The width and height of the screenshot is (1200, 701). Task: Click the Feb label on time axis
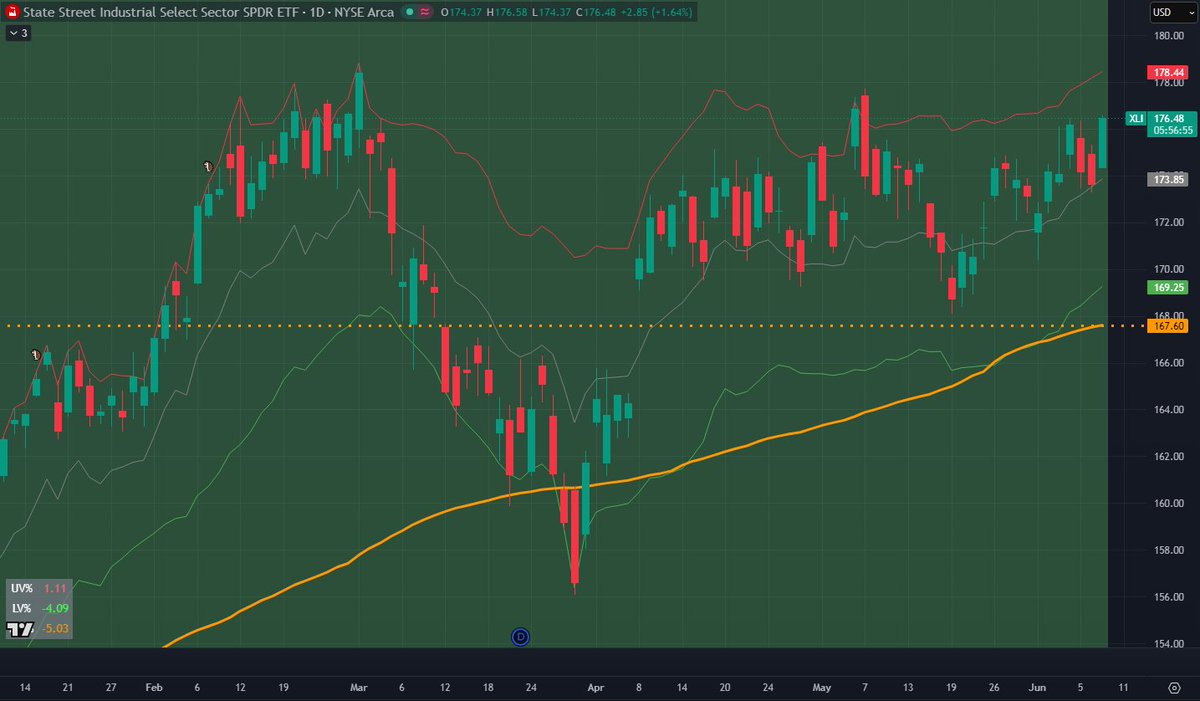click(153, 688)
